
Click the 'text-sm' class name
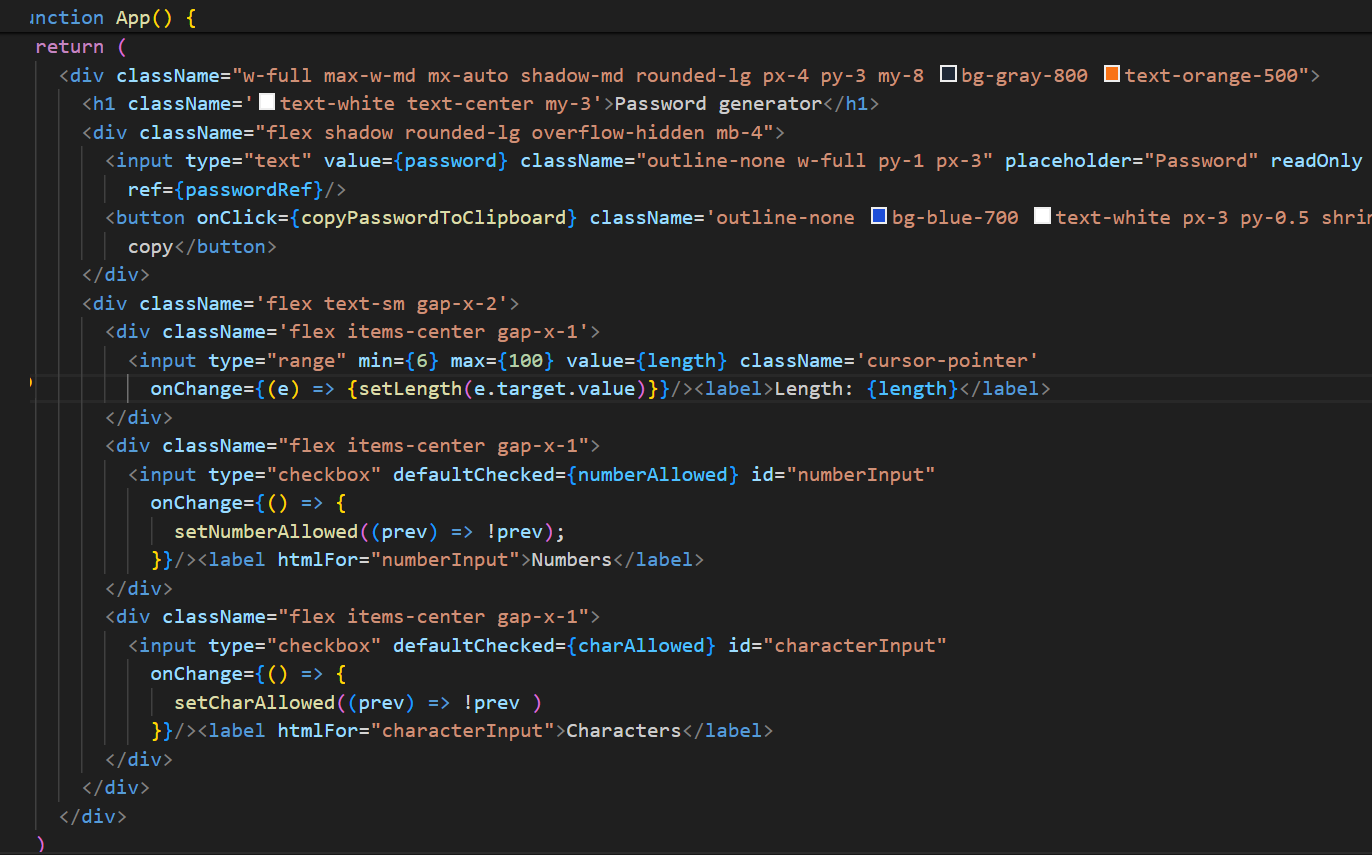pyautogui.click(x=364, y=303)
